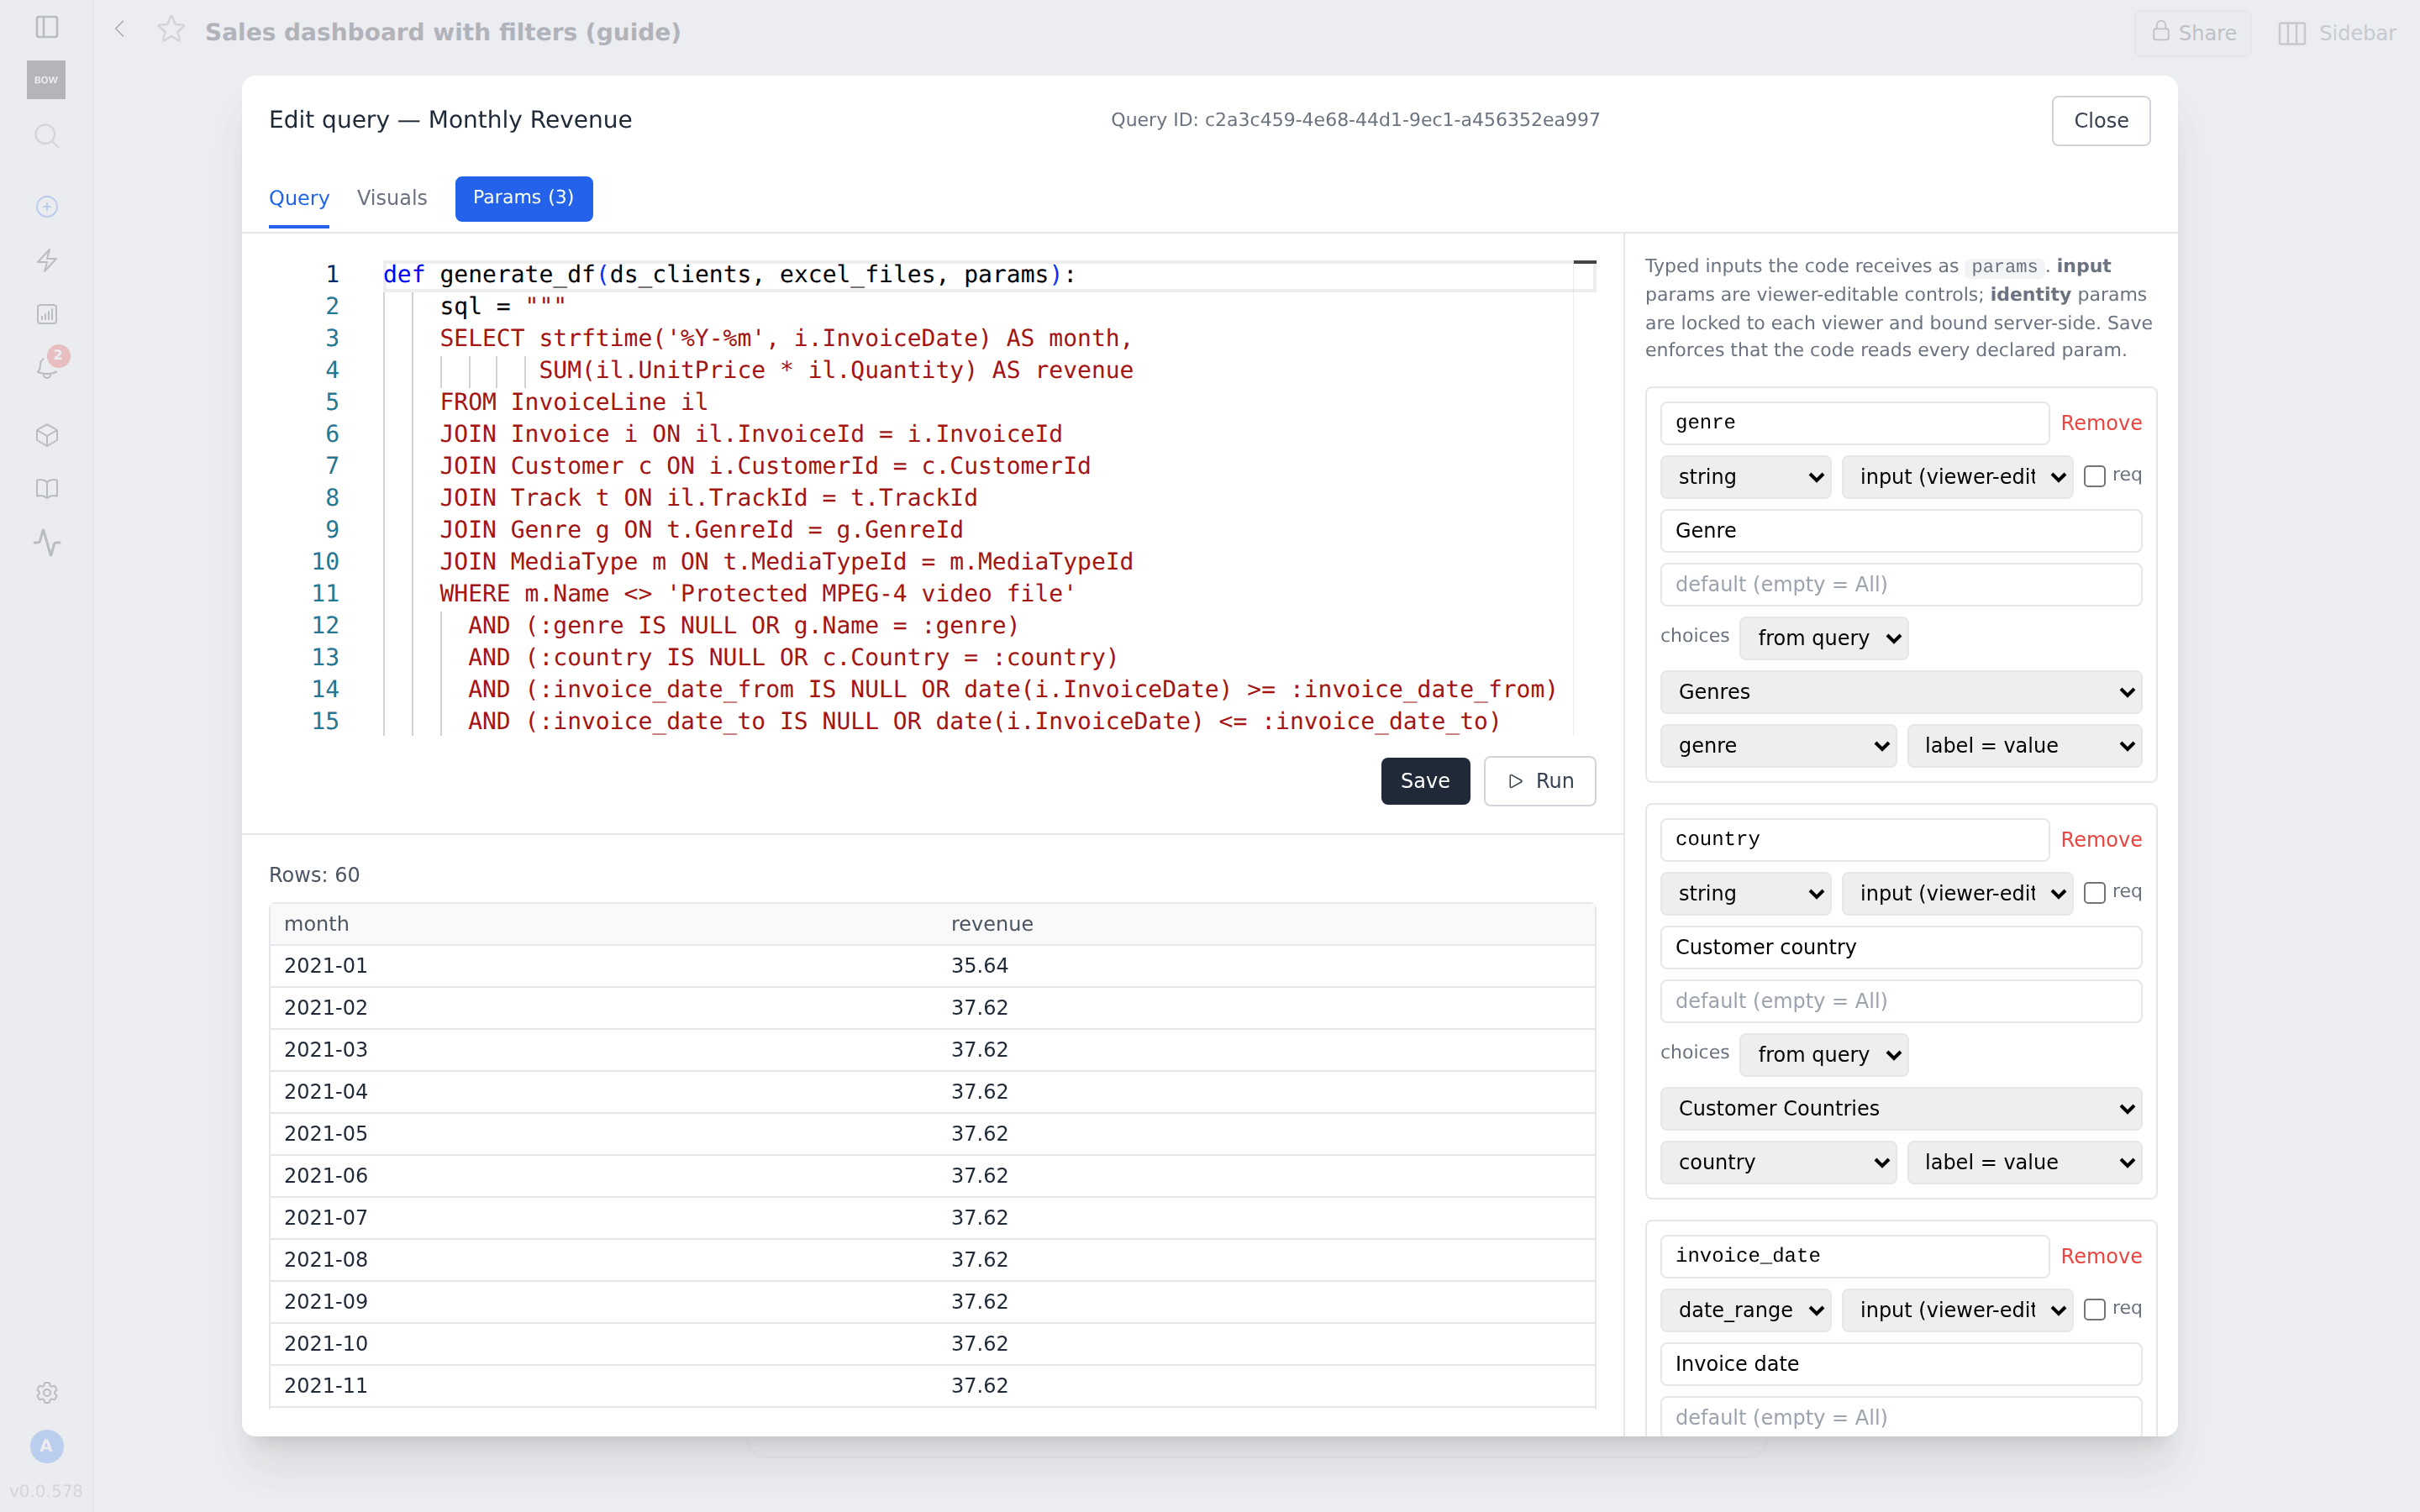Viewport: 2420px width, 1512px height.
Task: Save the Monthly Revenue query
Action: coord(1425,781)
